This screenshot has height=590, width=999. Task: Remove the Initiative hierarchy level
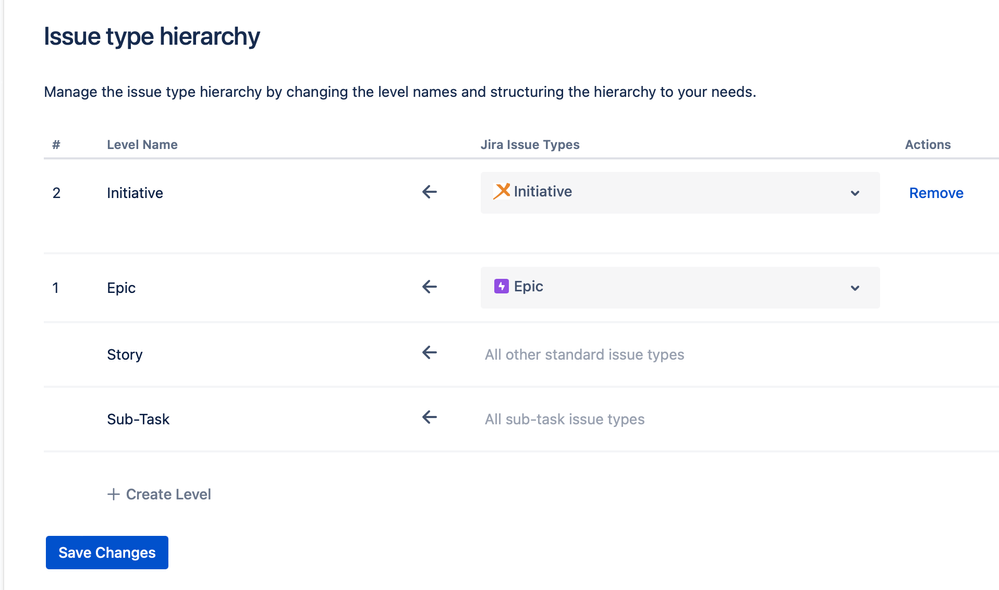(x=936, y=193)
